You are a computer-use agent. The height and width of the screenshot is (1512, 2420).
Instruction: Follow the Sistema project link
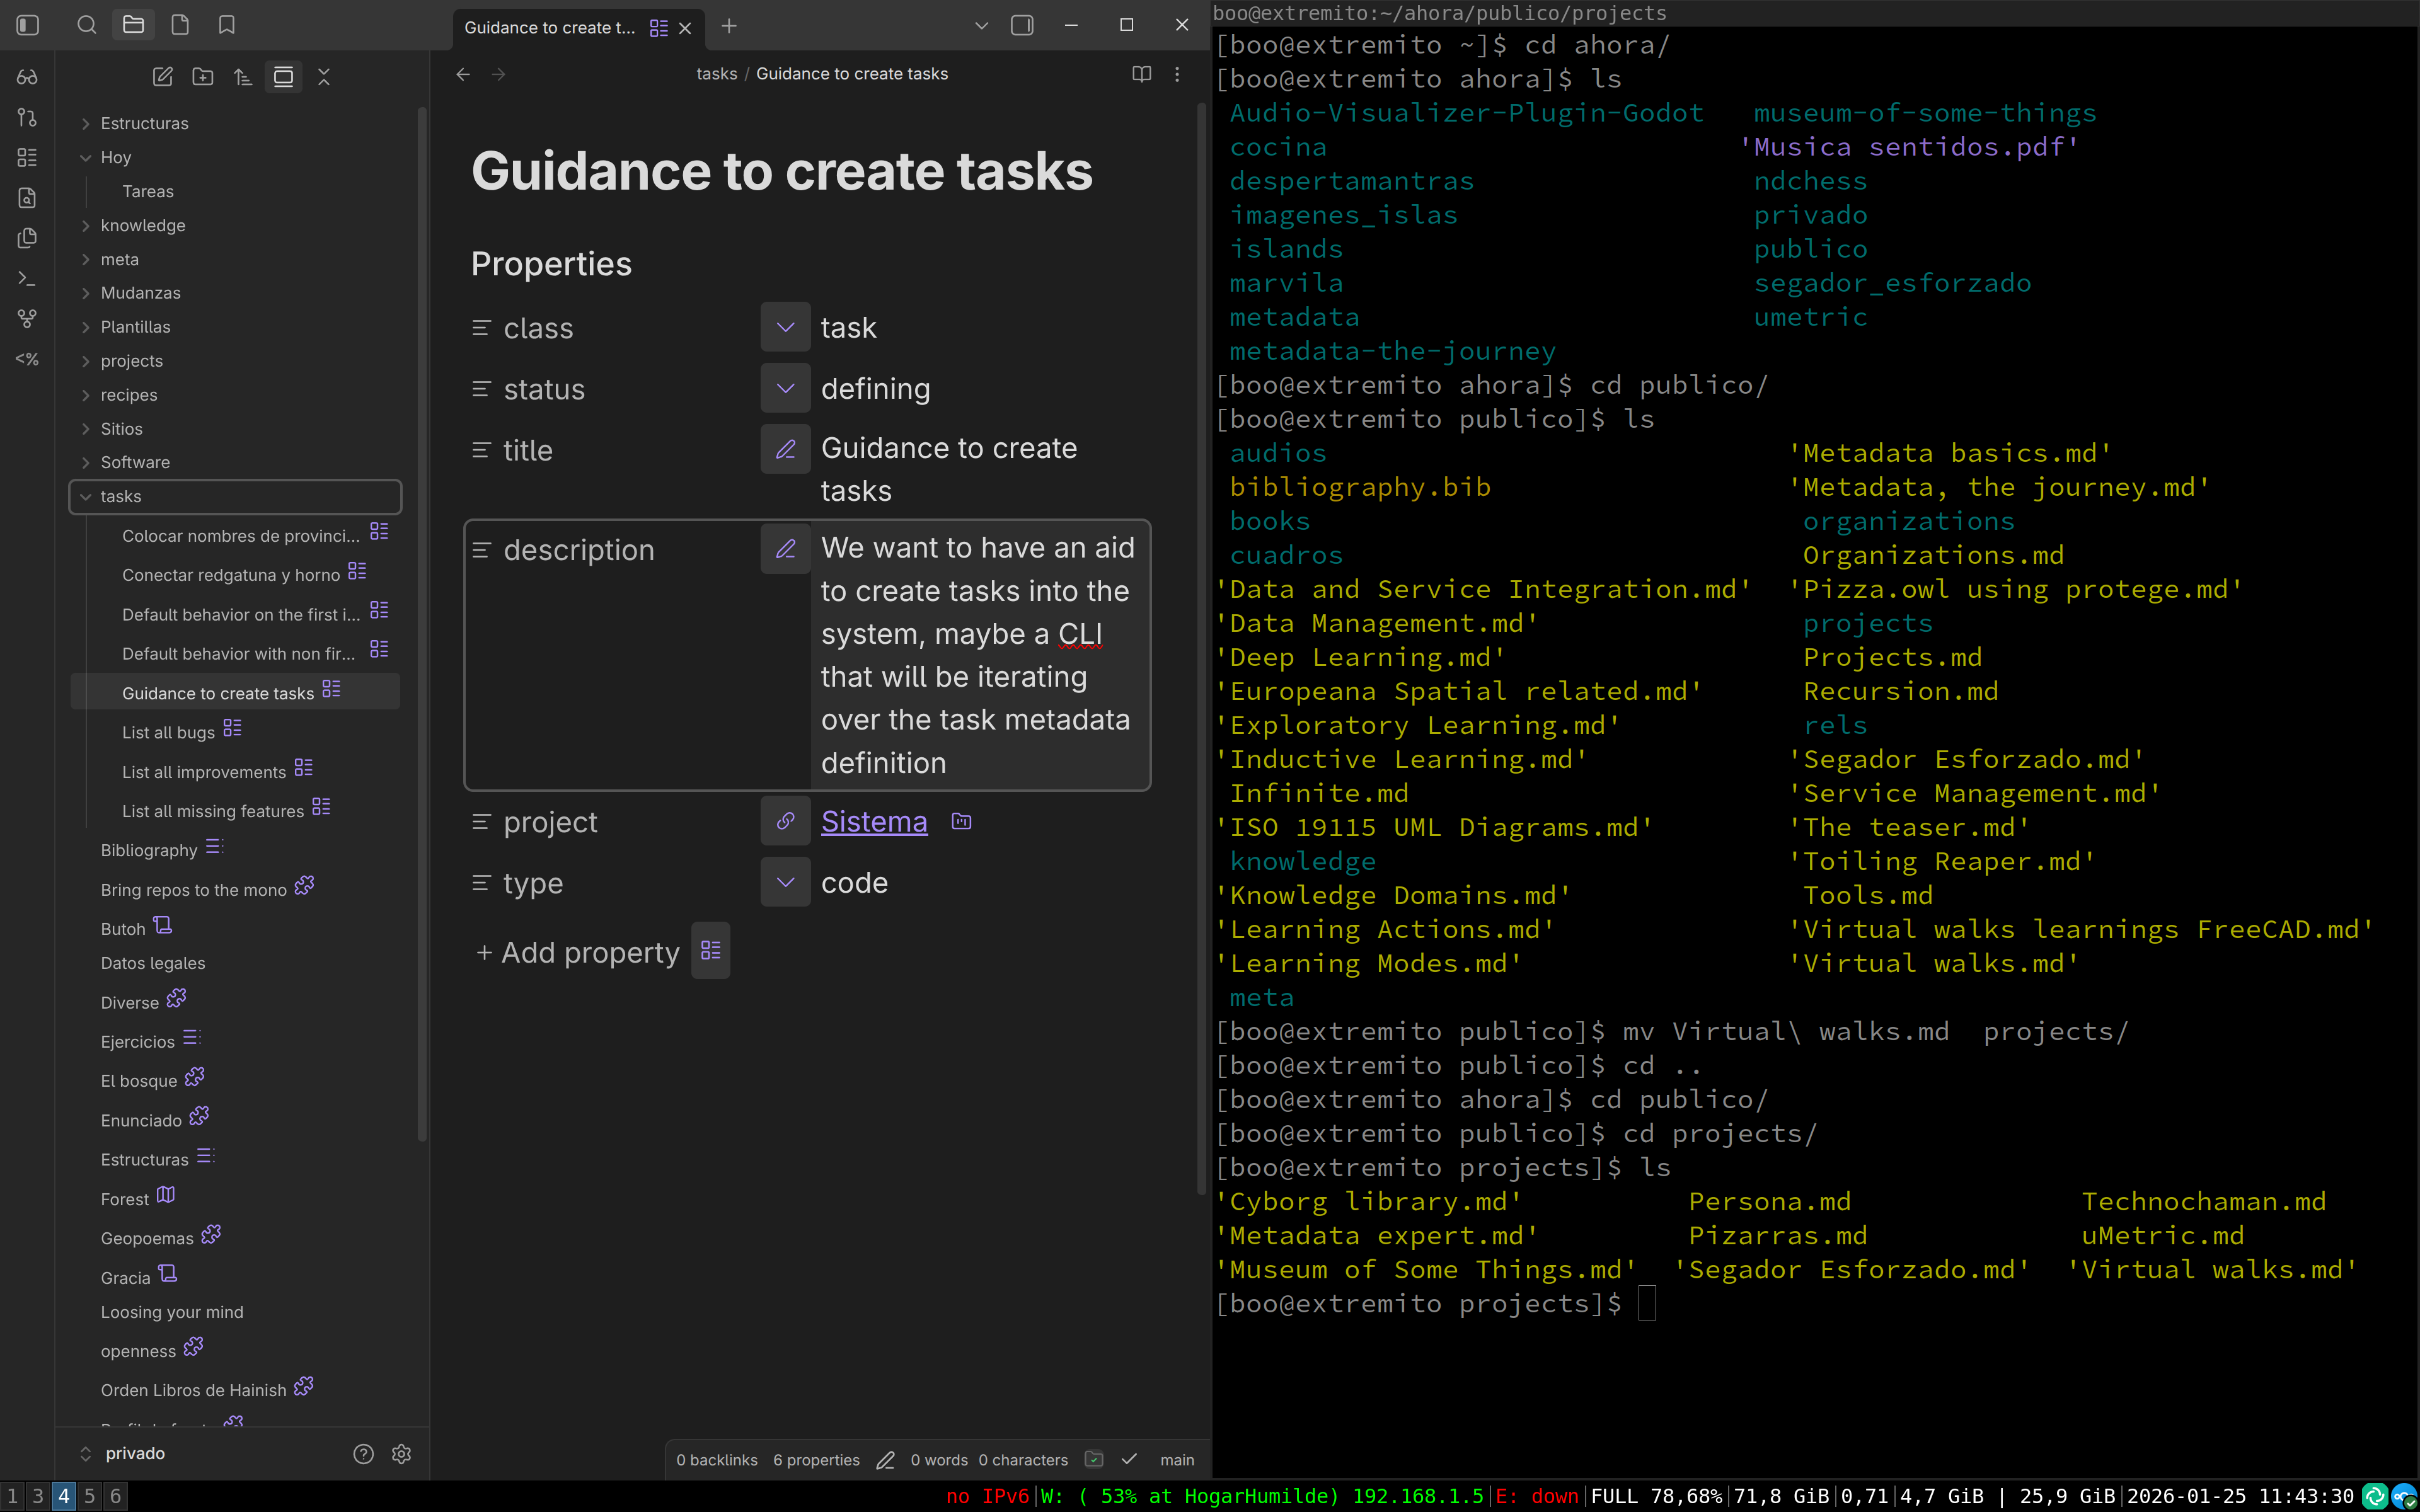coord(874,821)
